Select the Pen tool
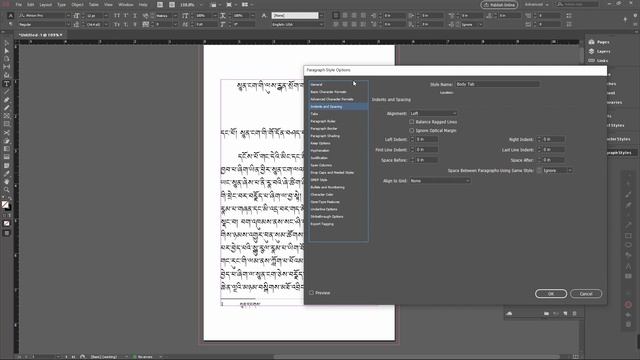Viewport: 640px width, 360px height. (7, 100)
